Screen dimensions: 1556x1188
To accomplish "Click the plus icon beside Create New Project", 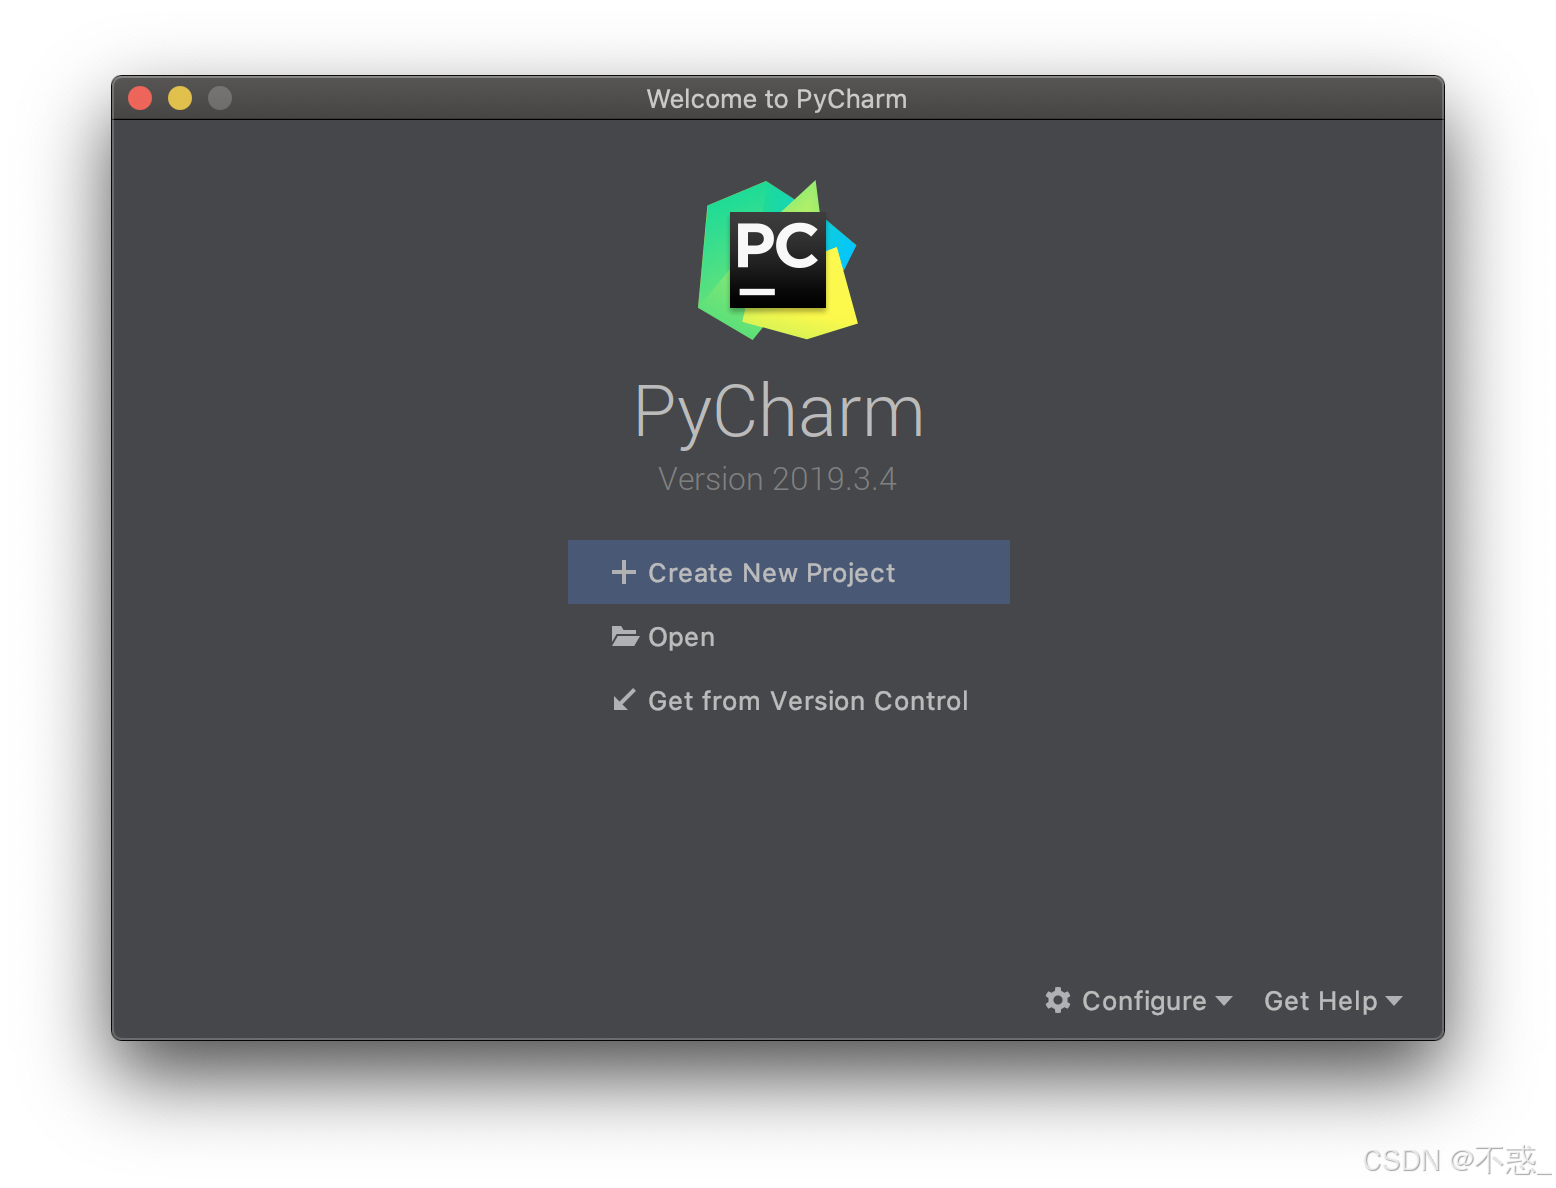I will pyautogui.click(x=624, y=572).
